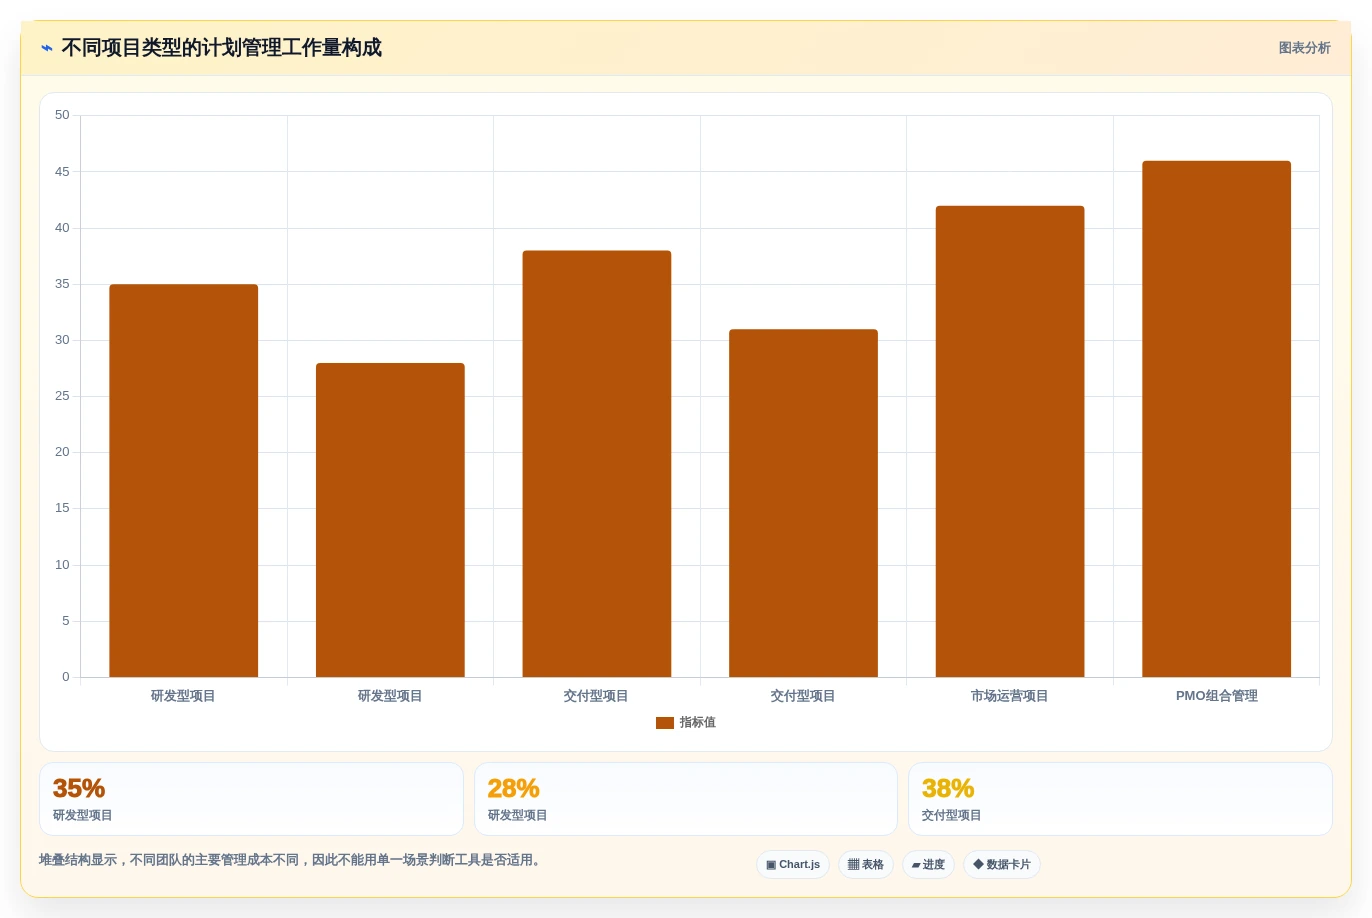This screenshot has height=918, width=1372.
Task: Click the 指标值 legend label
Action: coord(698,723)
